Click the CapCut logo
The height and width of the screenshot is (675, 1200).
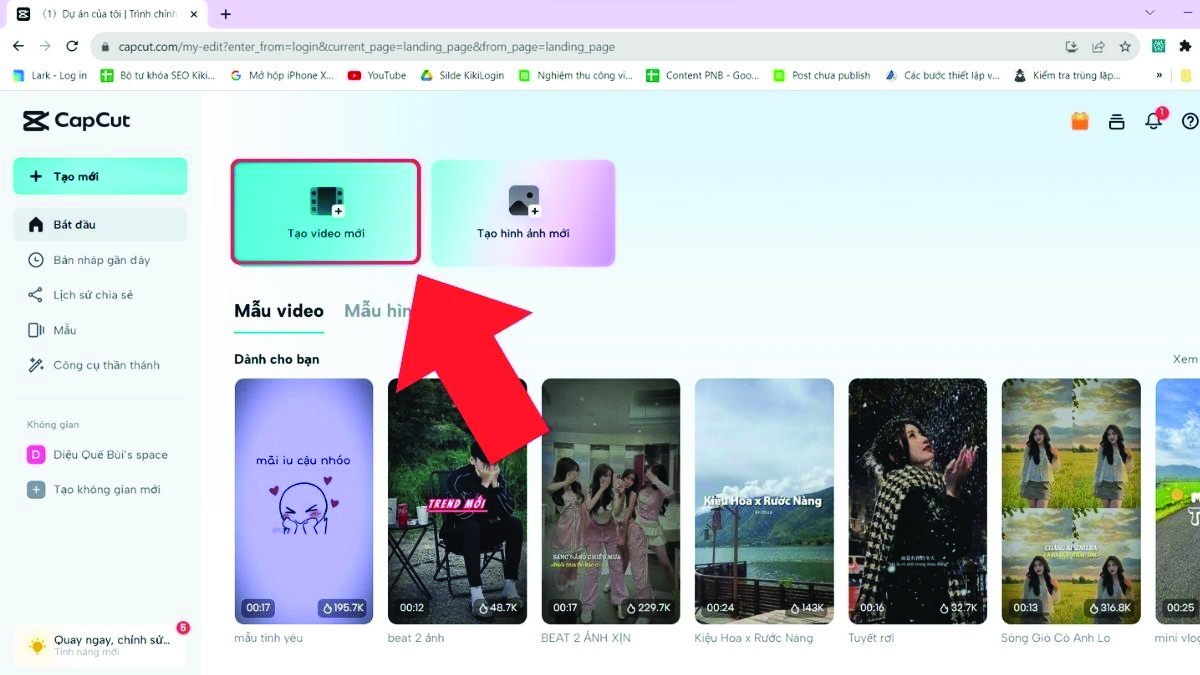point(77,121)
